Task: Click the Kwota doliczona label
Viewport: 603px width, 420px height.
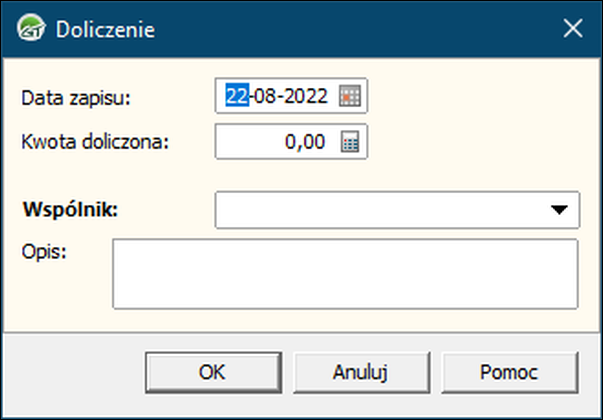Action: click(96, 140)
